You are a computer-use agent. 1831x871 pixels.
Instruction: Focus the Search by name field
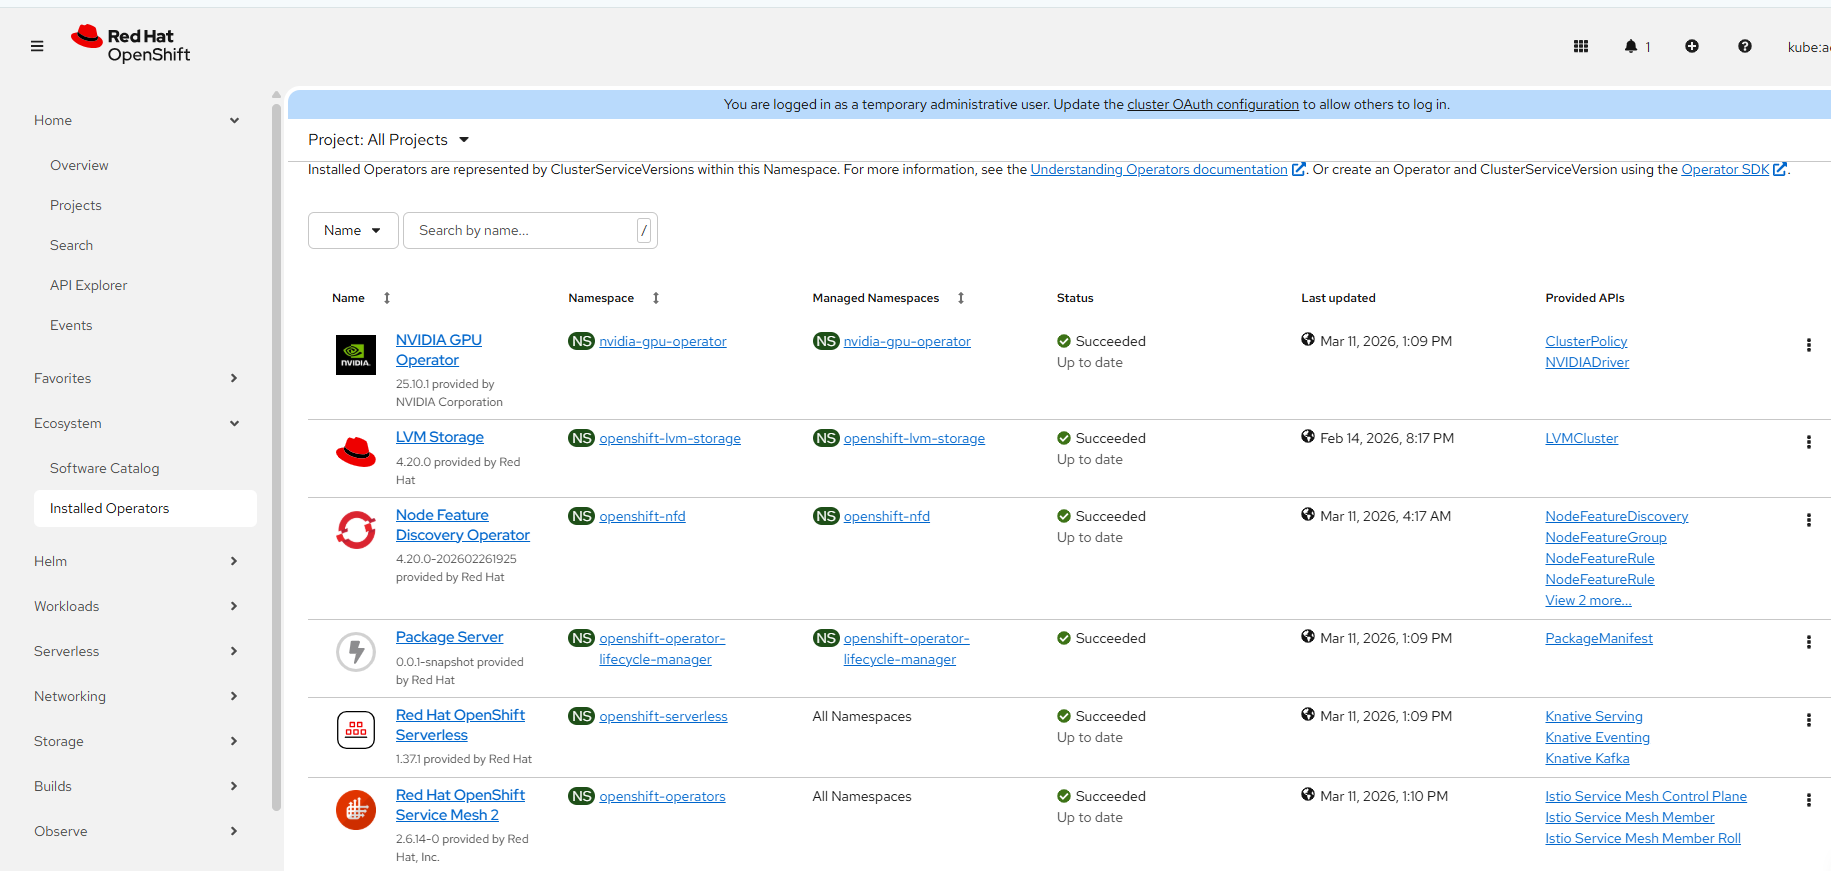[x=530, y=230]
